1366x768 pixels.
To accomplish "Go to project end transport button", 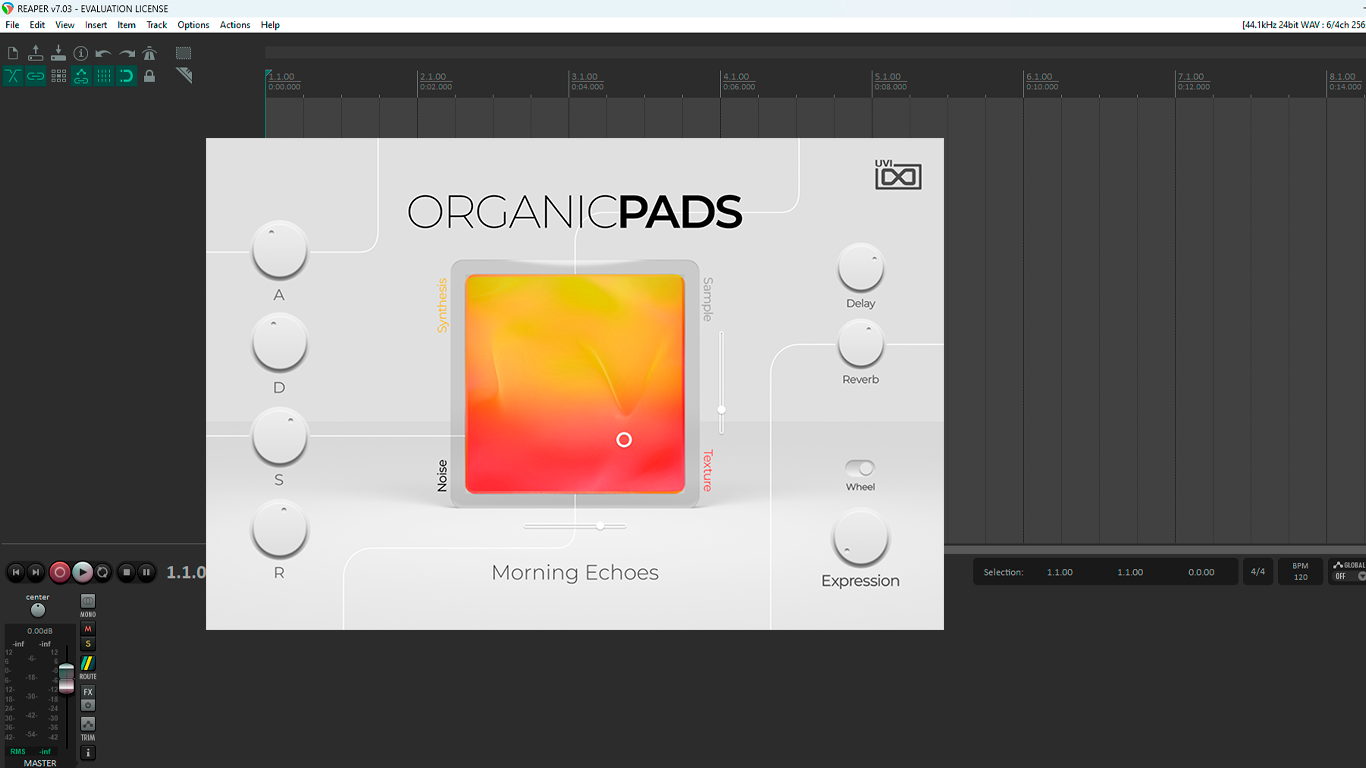I will coord(36,572).
